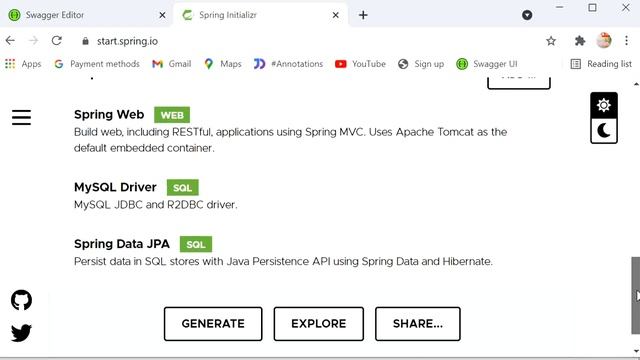Reload the current page
640x360 pixels.
(x=57, y=40)
